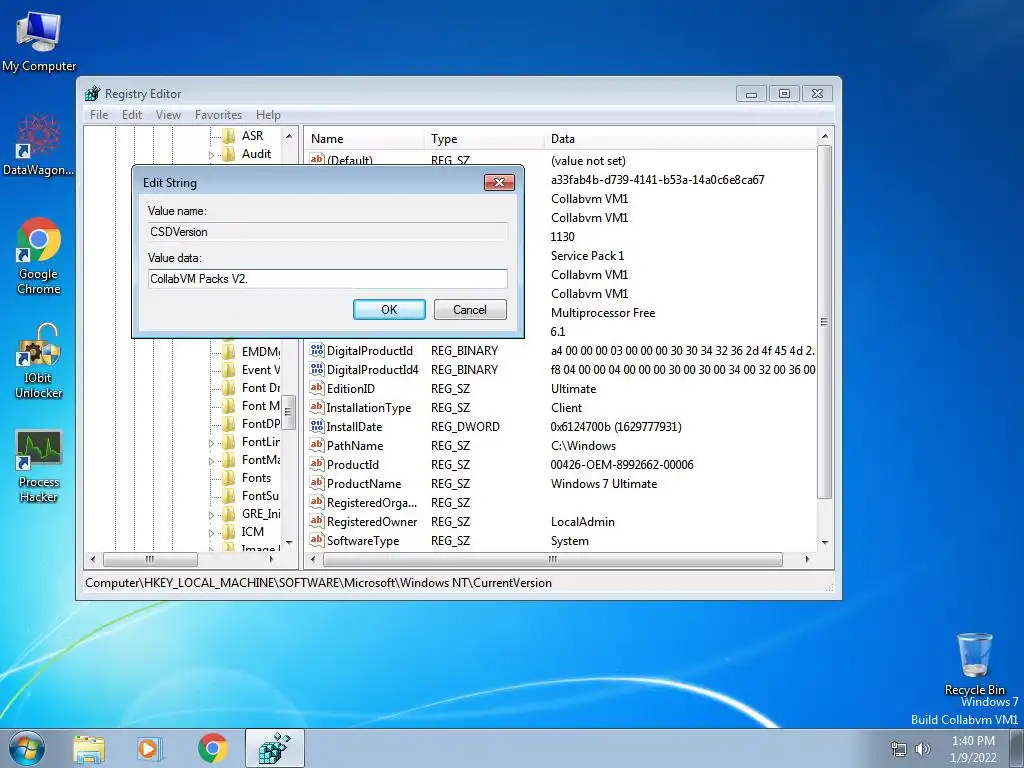Click the tree pane horizontal scrollbar thumb

150,560
